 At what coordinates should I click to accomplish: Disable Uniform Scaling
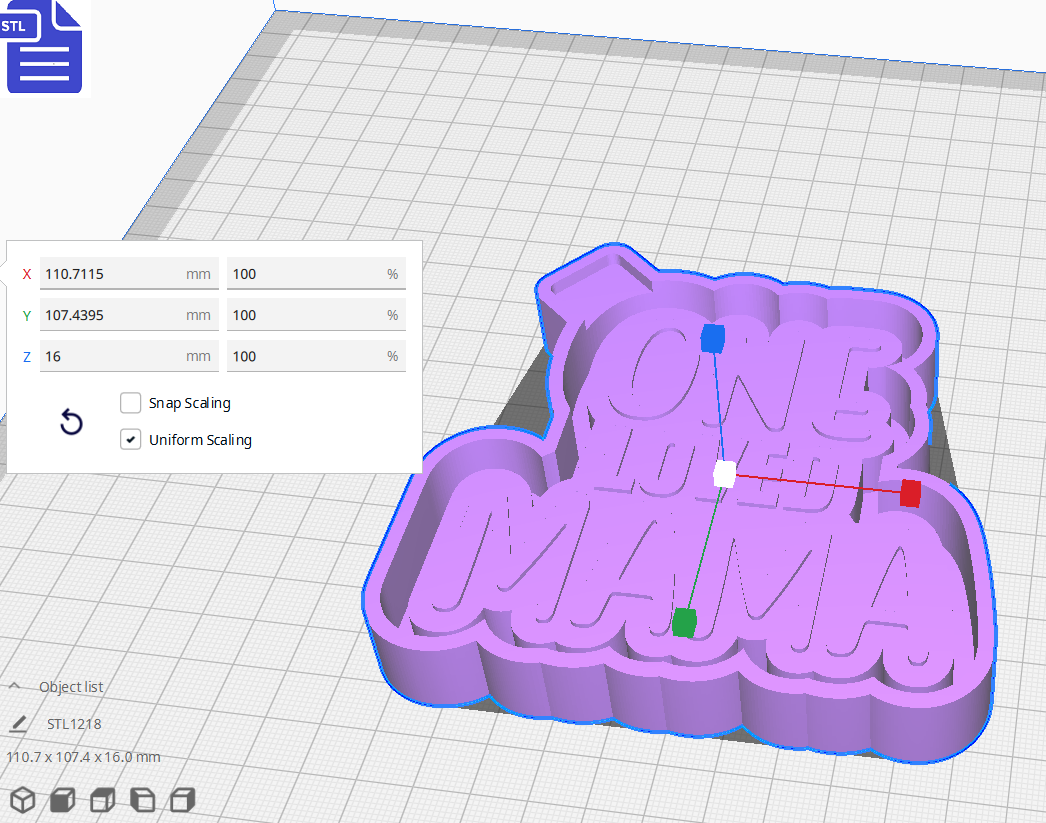tap(130, 439)
